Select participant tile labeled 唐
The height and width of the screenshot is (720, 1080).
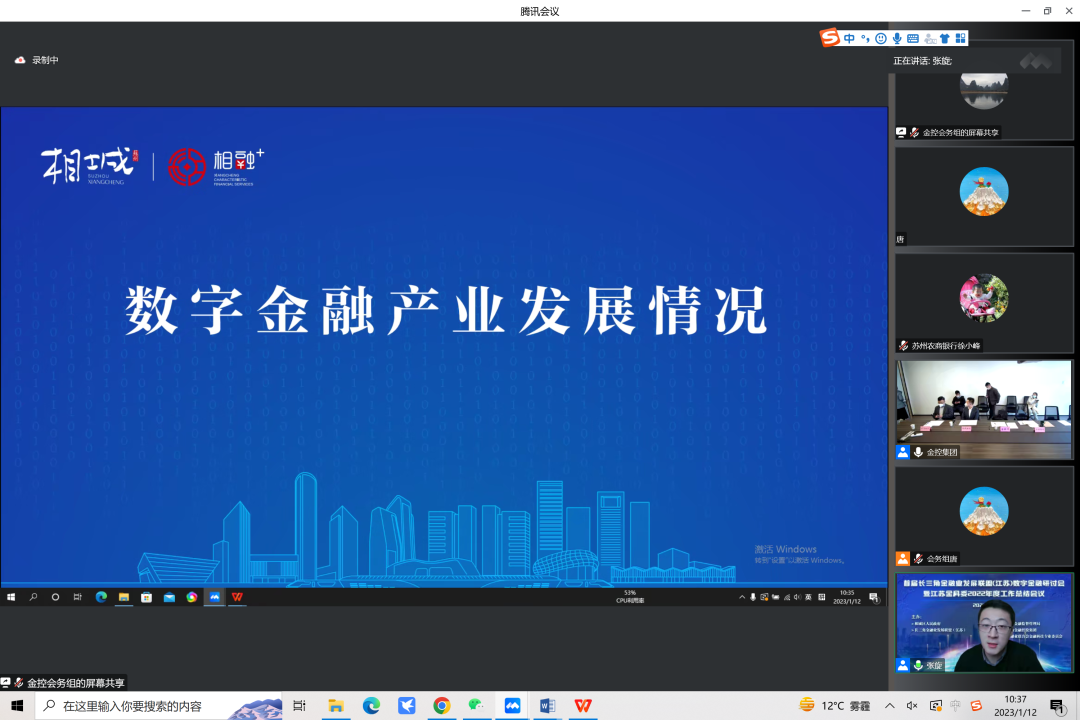(984, 196)
